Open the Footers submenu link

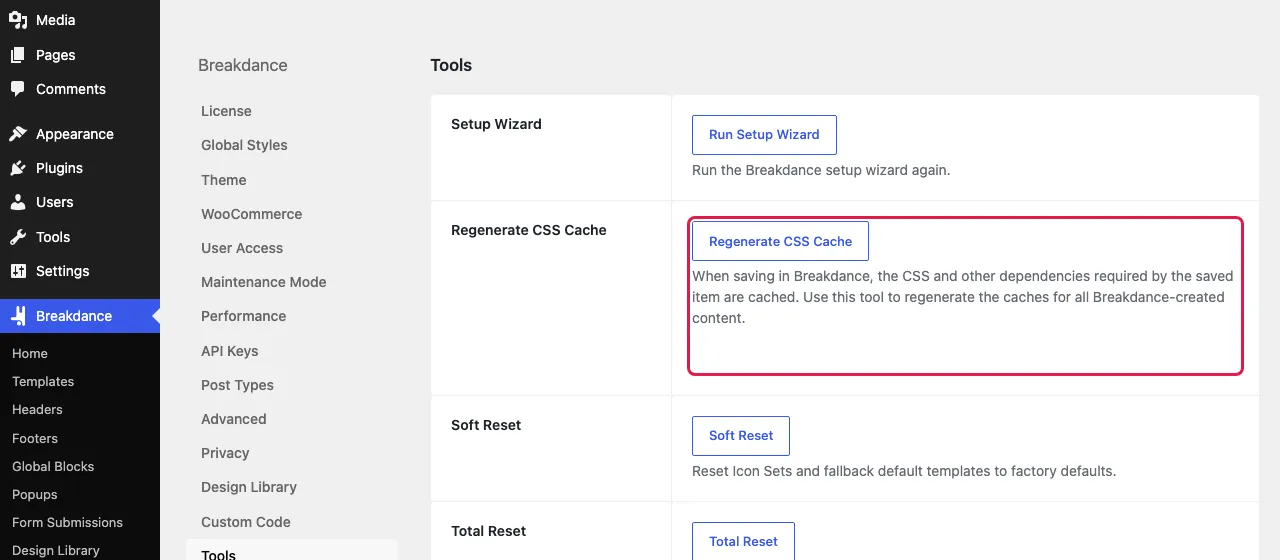click(35, 438)
